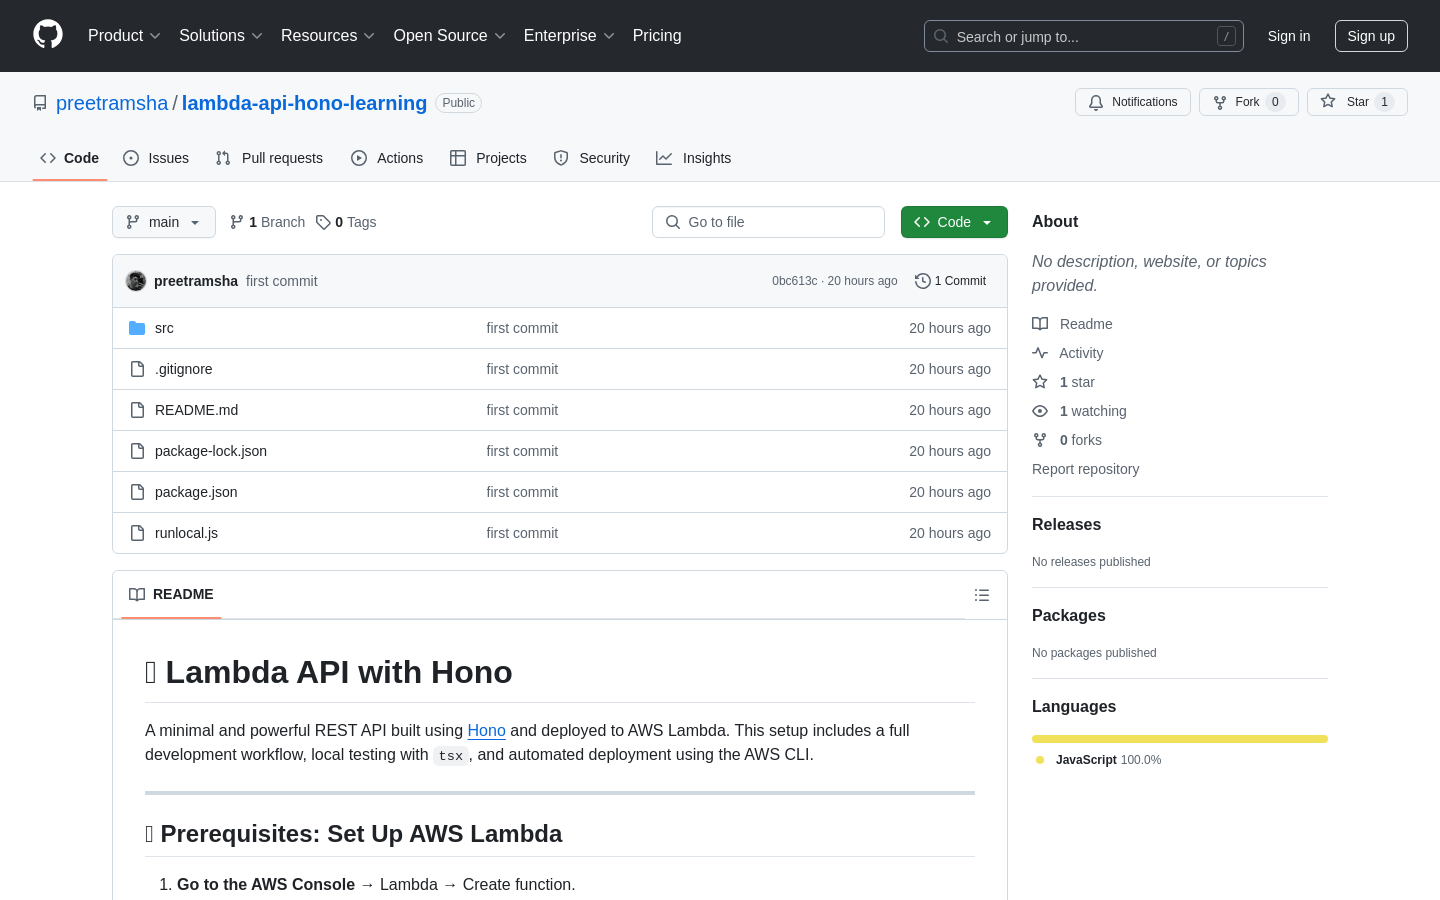Open lambda-api-hono-learning repository link
Image resolution: width=1440 pixels, height=900 pixels.
point(304,103)
